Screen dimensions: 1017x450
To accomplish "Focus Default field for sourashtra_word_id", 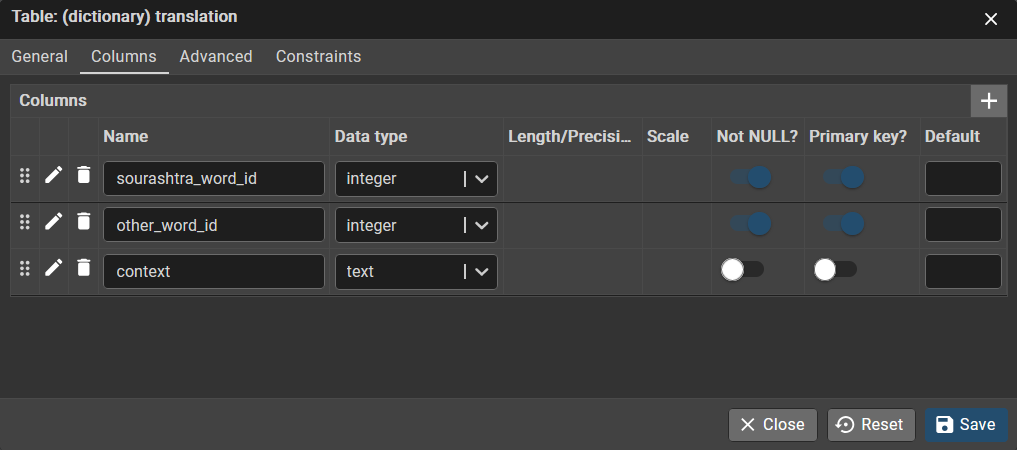I will coord(963,179).
